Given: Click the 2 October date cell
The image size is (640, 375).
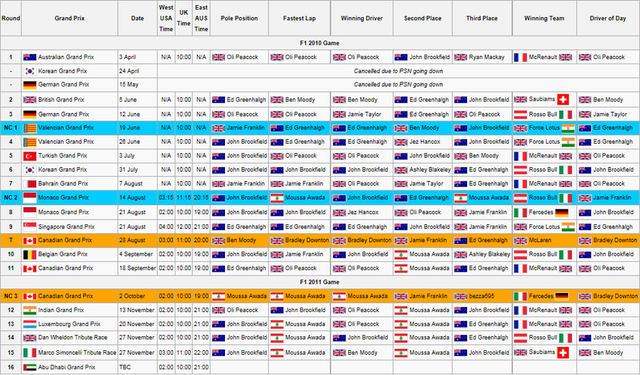Looking at the screenshot, I should pyautogui.click(x=138, y=296).
